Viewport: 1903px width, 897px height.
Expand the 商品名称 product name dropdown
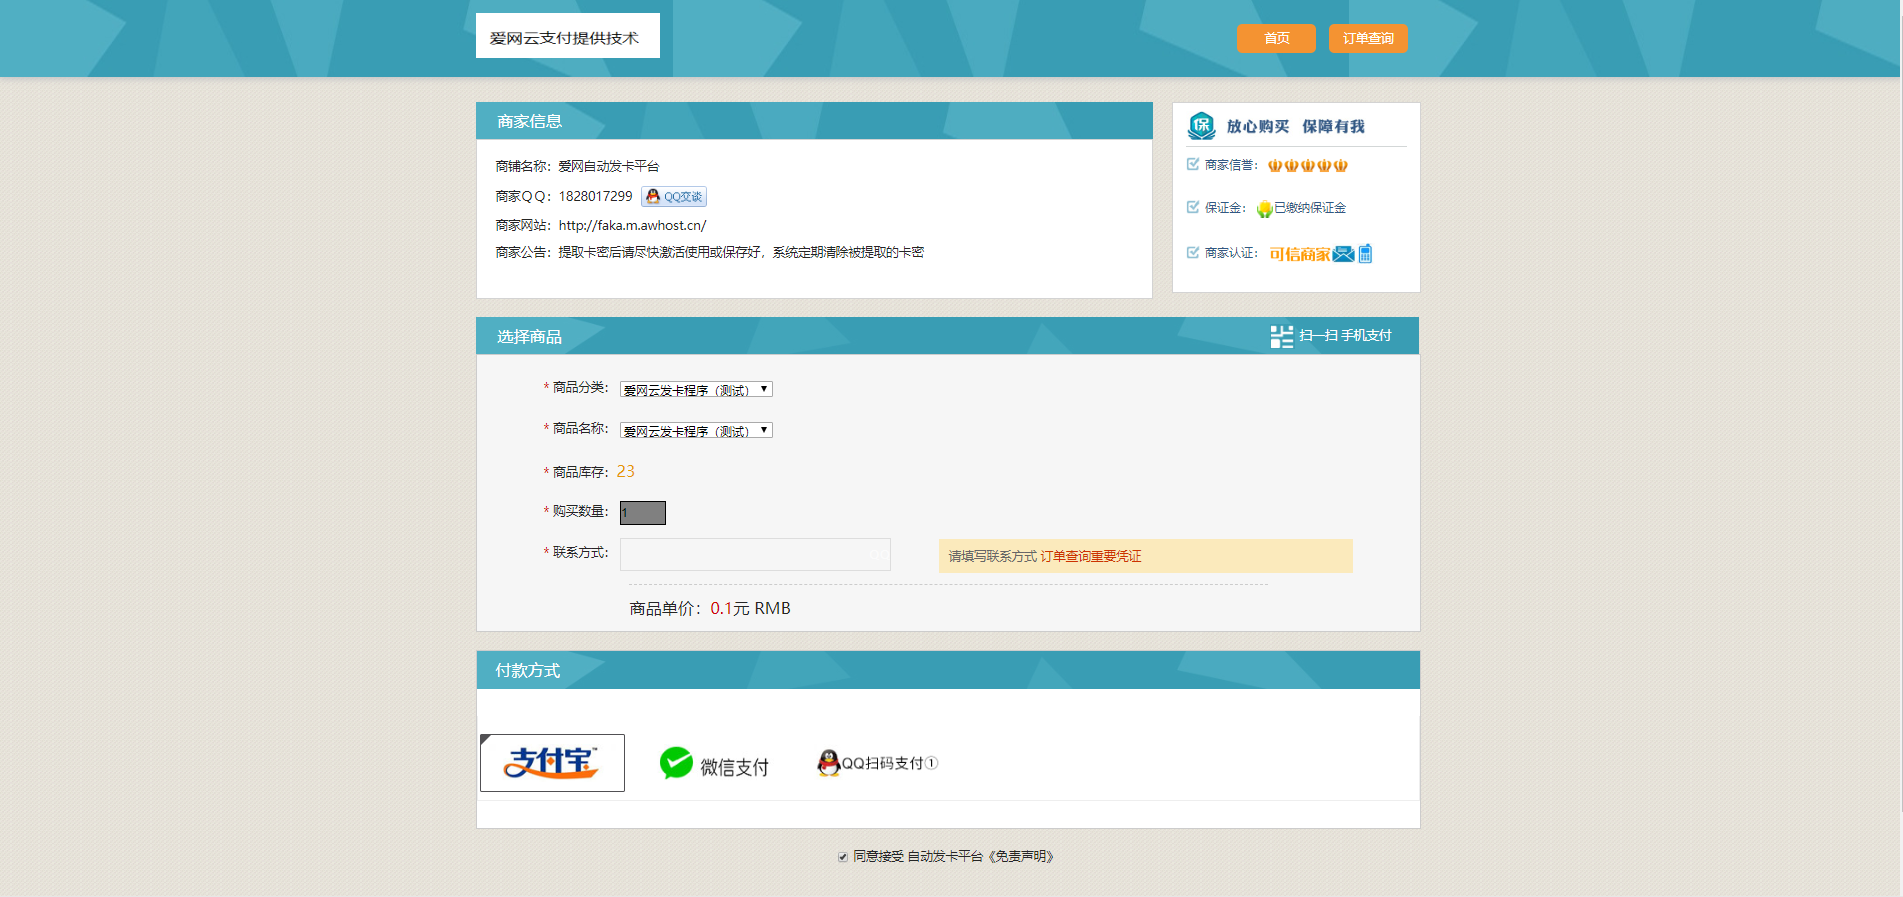pos(696,430)
